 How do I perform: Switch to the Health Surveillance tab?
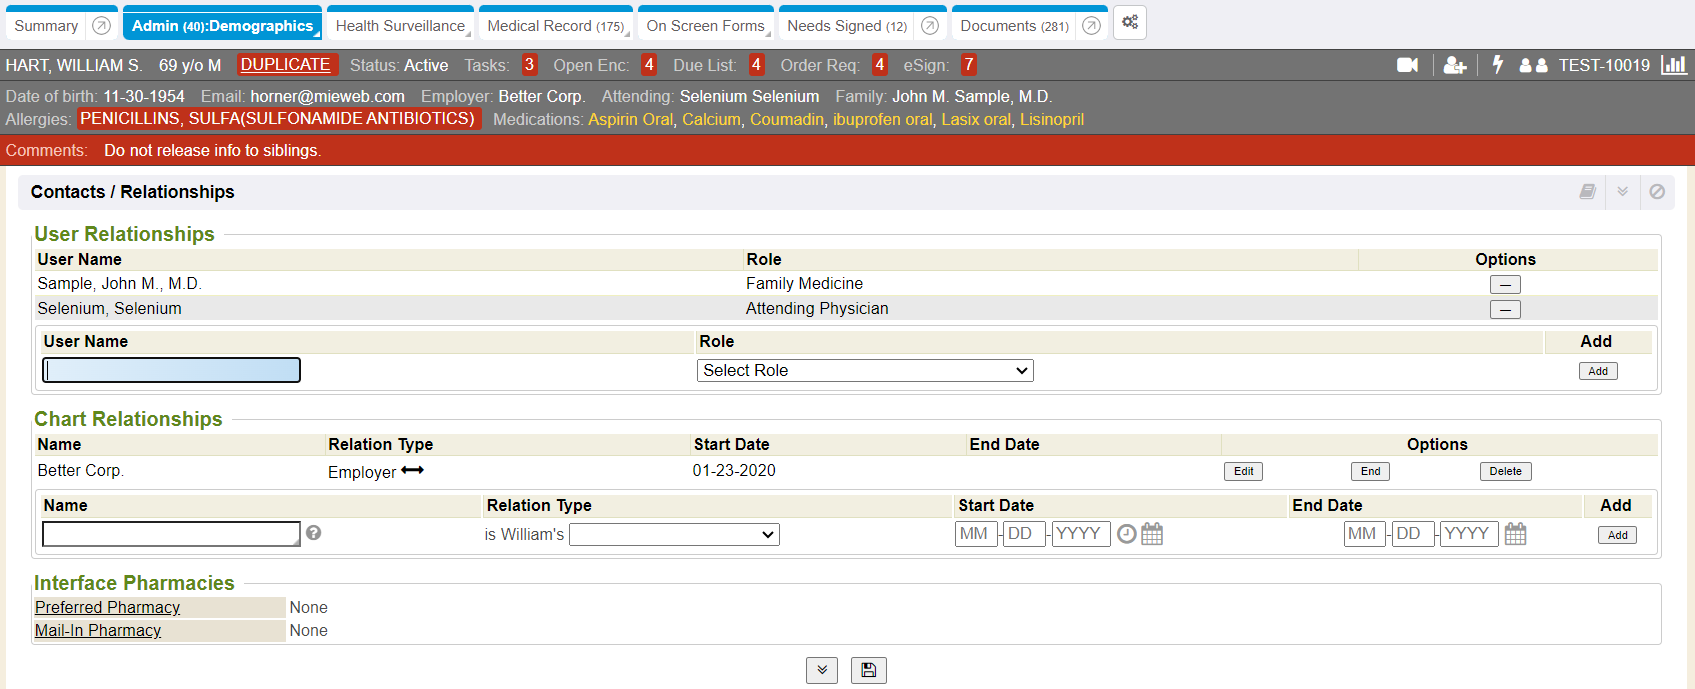point(400,26)
